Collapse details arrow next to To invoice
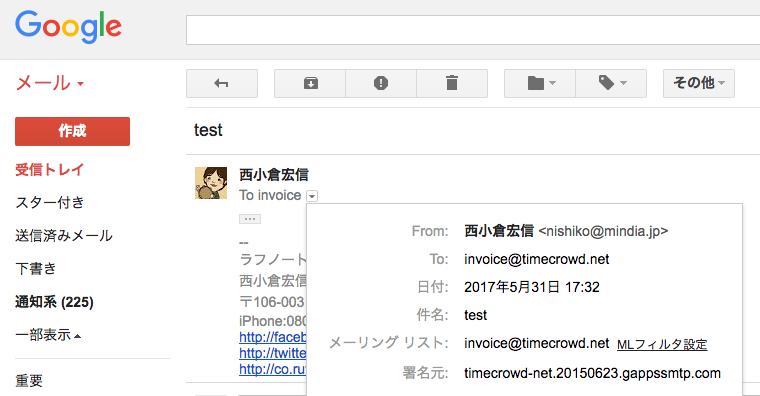Image resolution: width=760 pixels, height=396 pixels. click(x=312, y=196)
